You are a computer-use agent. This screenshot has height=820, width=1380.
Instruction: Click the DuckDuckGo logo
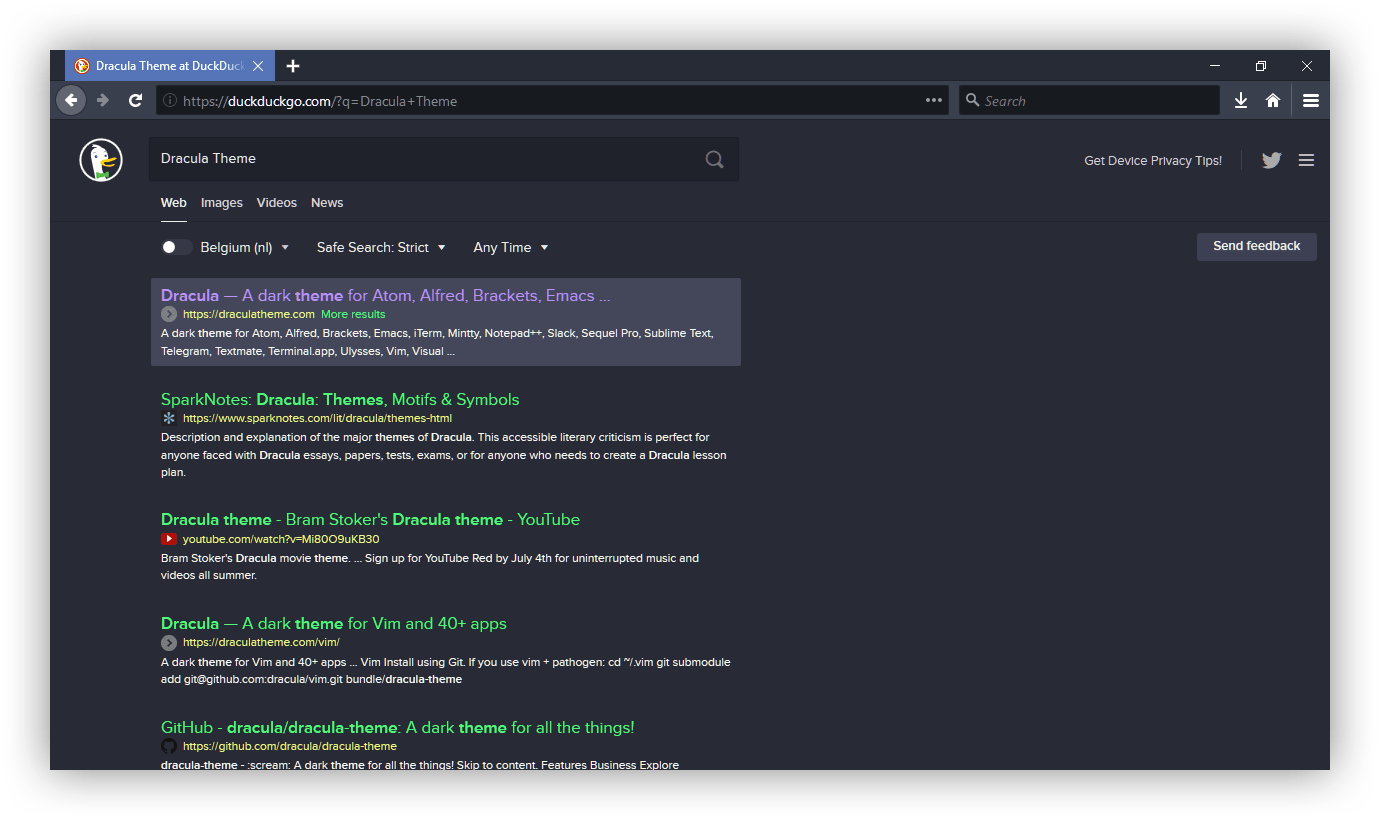tap(100, 159)
